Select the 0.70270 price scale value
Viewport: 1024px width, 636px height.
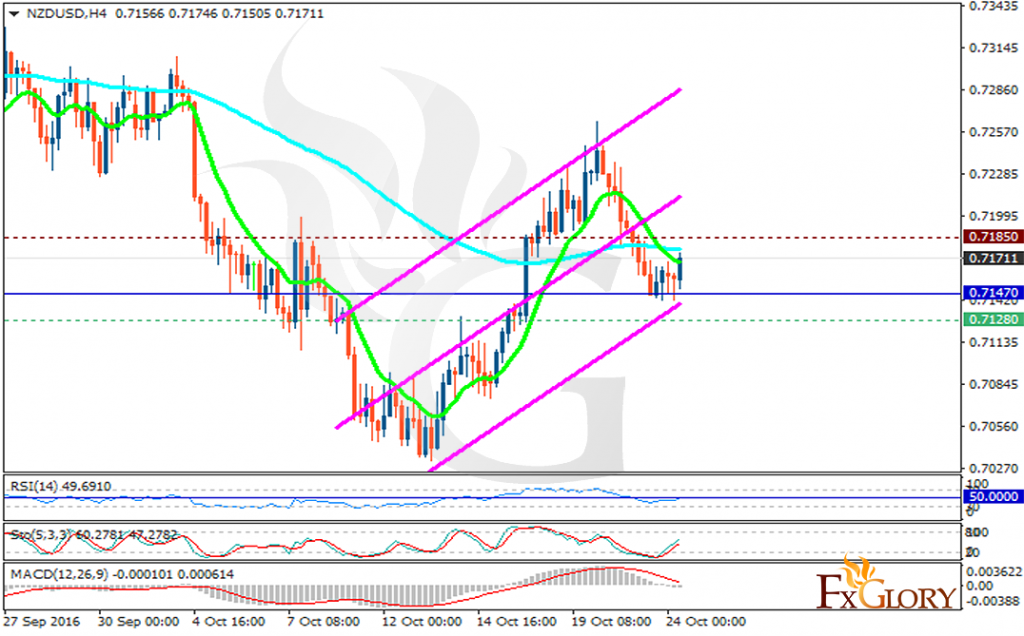[x=993, y=468]
